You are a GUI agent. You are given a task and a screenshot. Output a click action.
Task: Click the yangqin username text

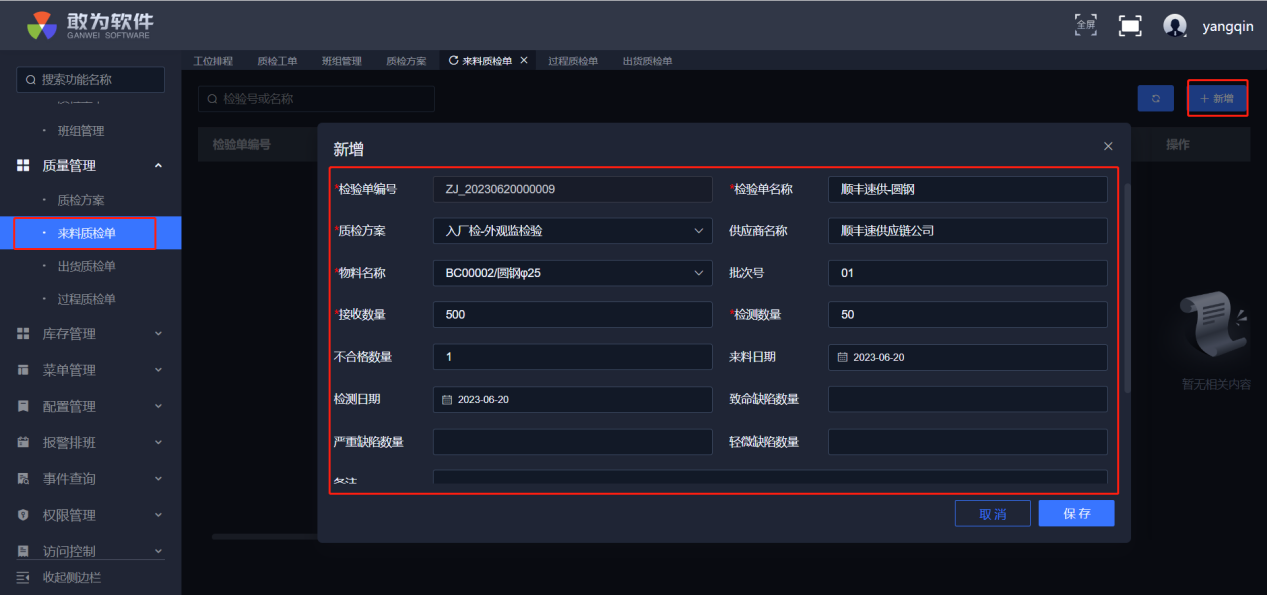(1228, 27)
